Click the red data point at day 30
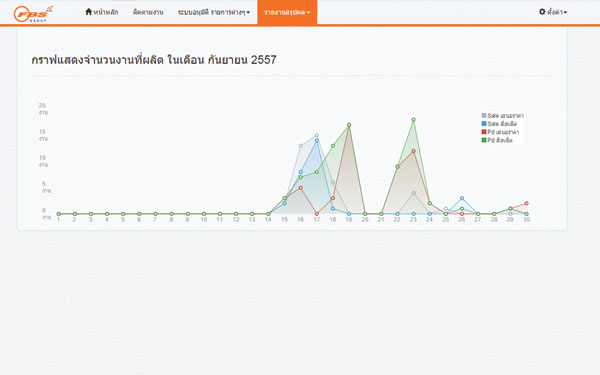This screenshot has height=375, width=600. 527,203
